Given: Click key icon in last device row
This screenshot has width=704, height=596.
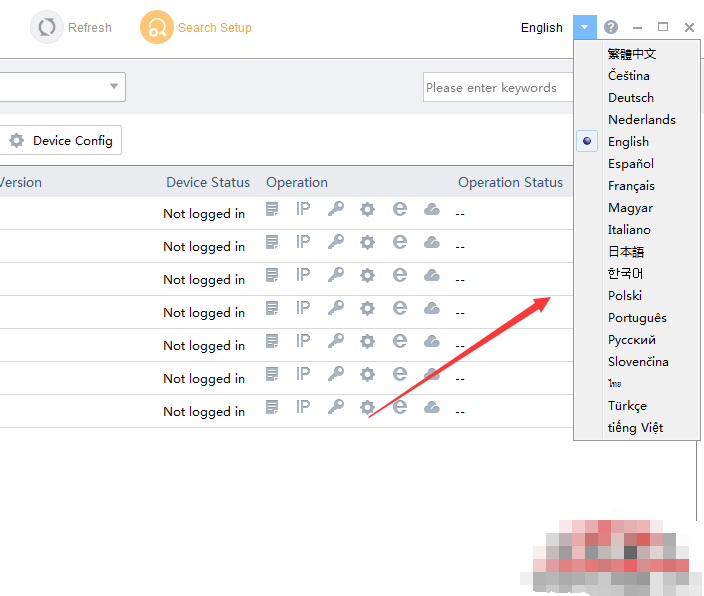Looking at the screenshot, I should tap(336, 407).
